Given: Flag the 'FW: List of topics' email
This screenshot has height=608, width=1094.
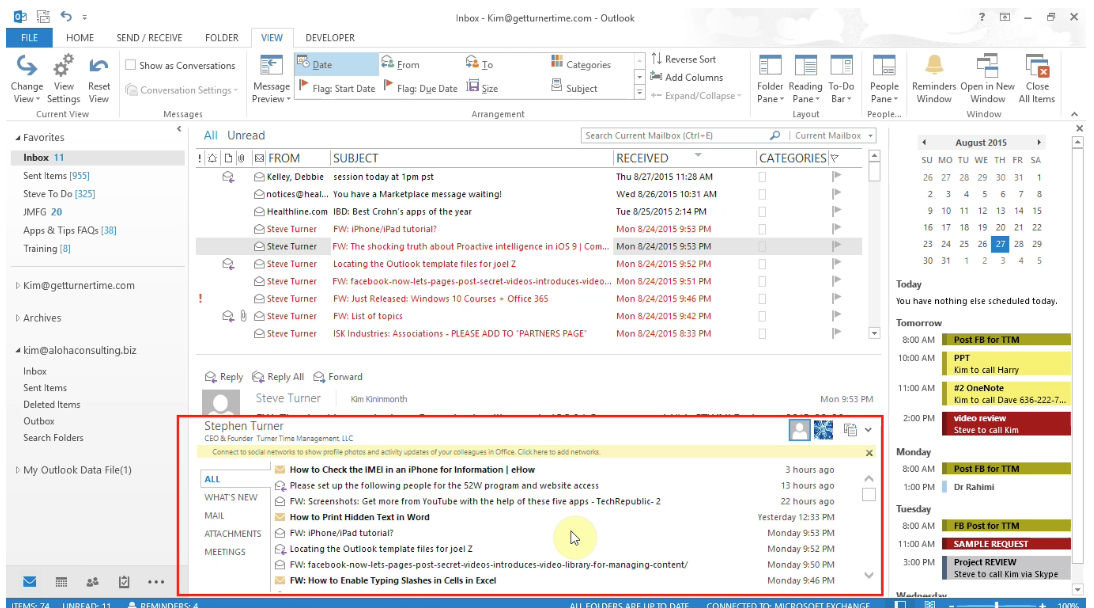Looking at the screenshot, I should click(836, 316).
